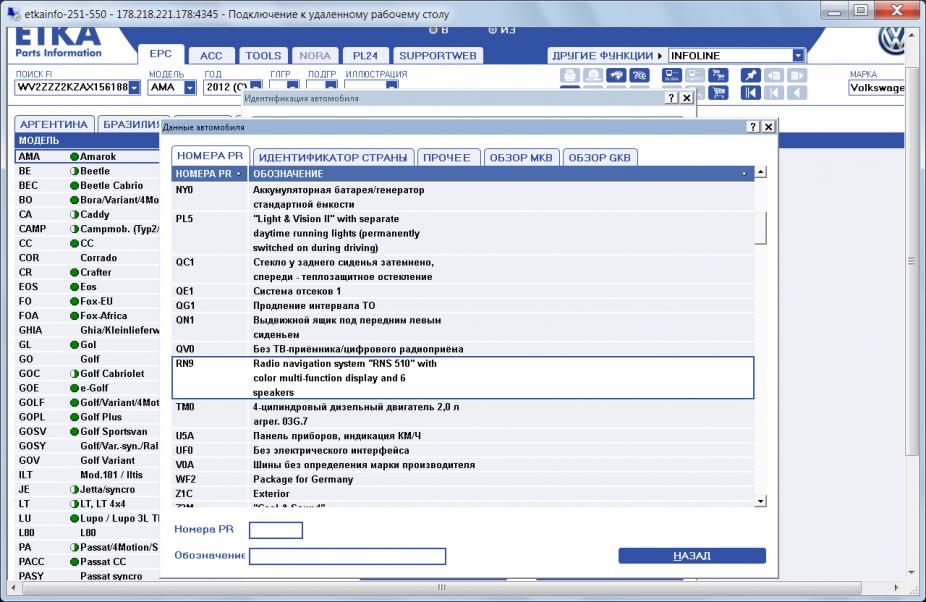Click the remote desktop title bar icon
This screenshot has width=926, height=602.
click(x=12, y=13)
